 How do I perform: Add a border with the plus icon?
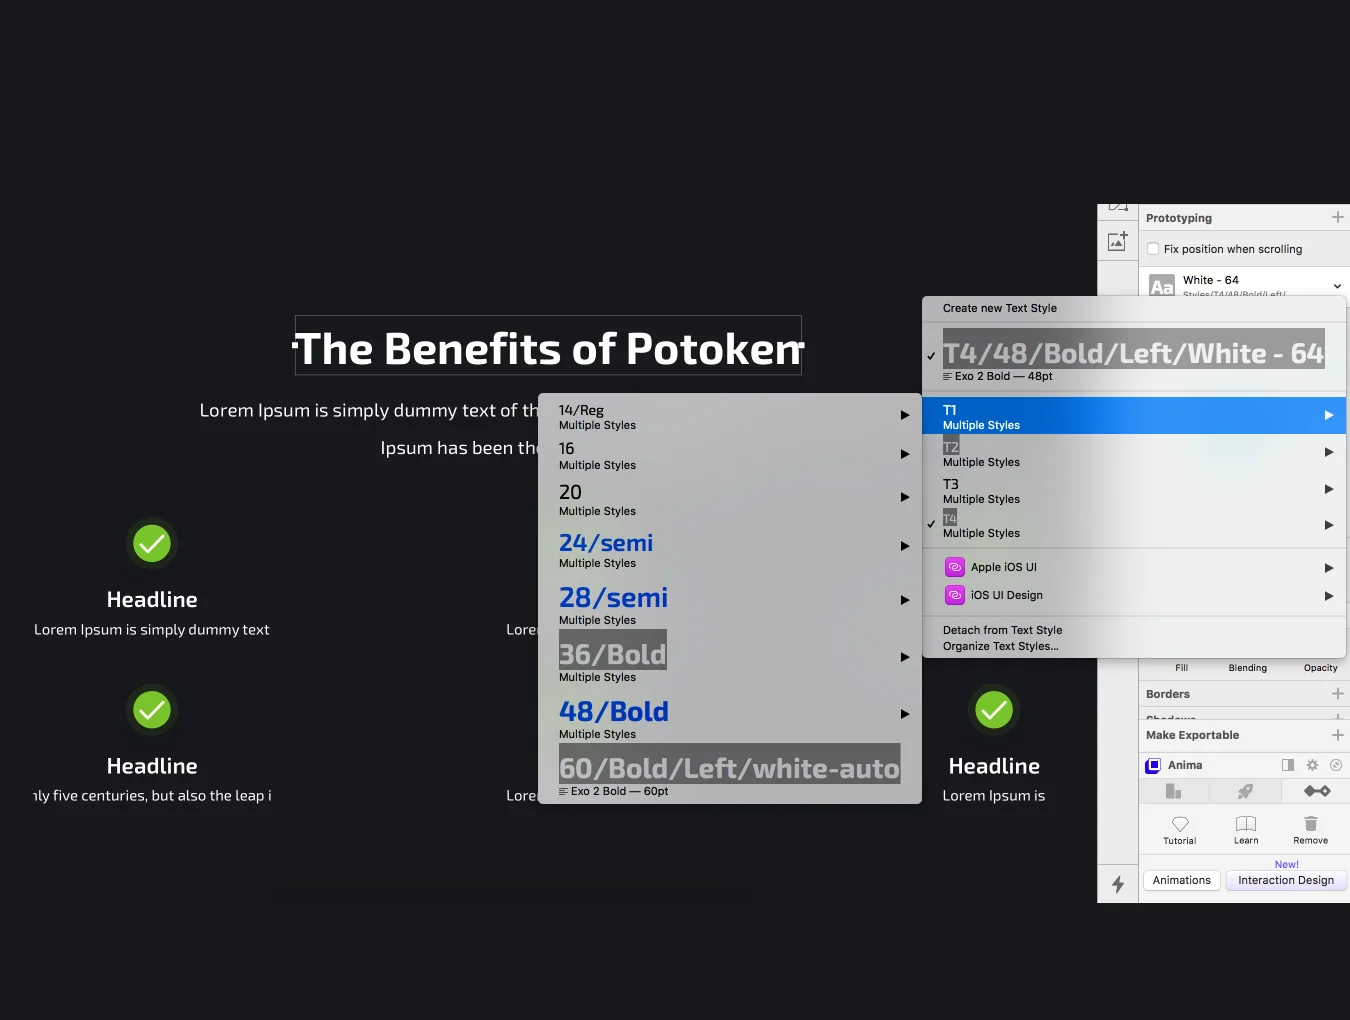1338,693
